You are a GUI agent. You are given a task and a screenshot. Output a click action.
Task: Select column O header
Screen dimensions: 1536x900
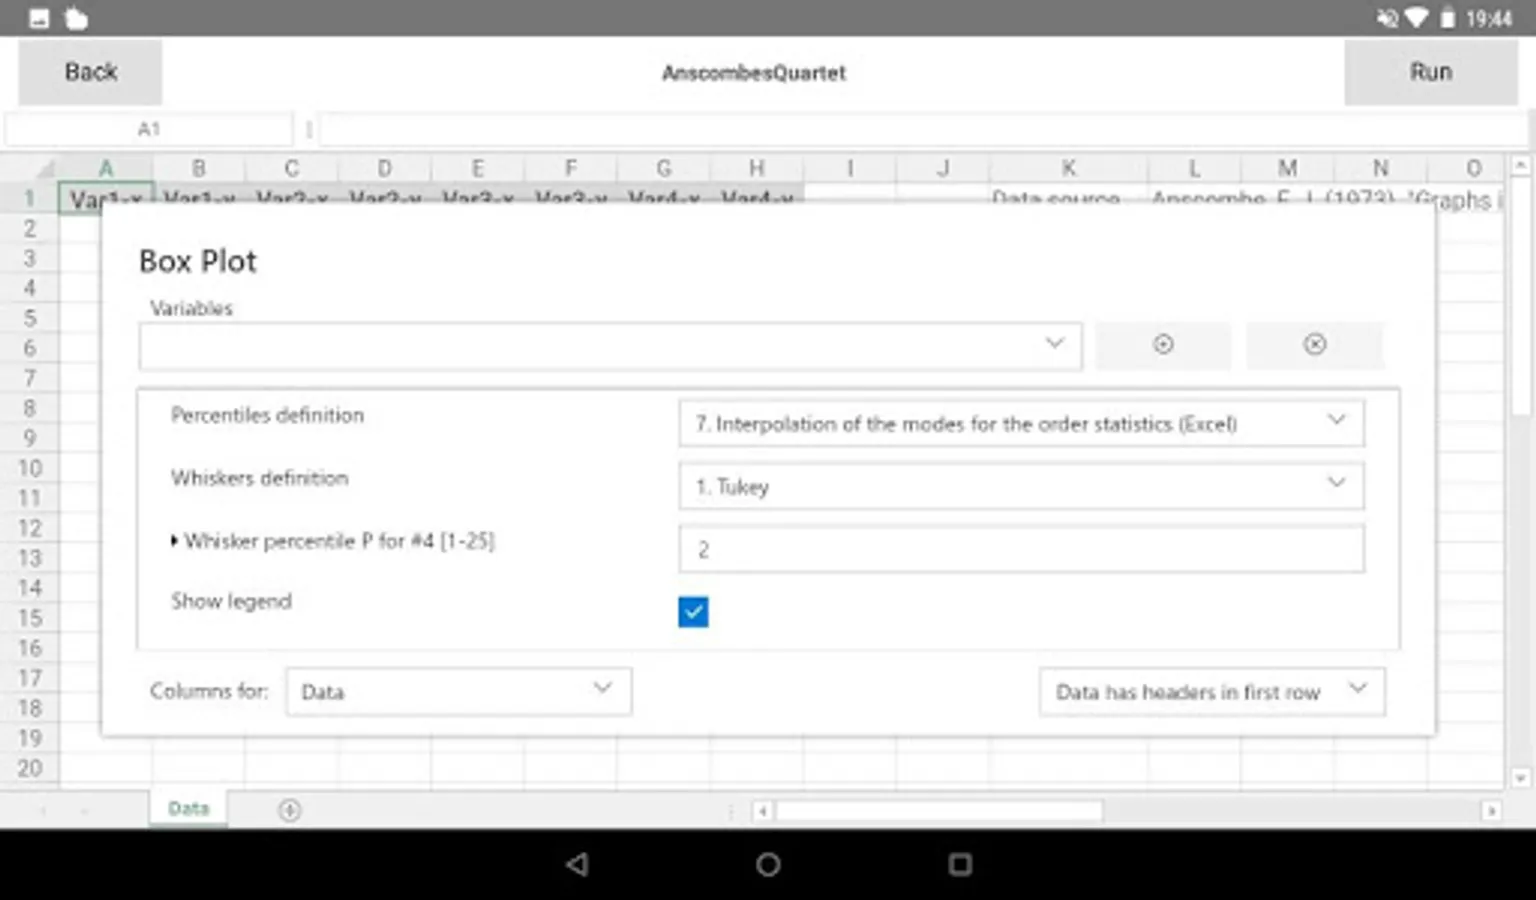[1473, 168]
